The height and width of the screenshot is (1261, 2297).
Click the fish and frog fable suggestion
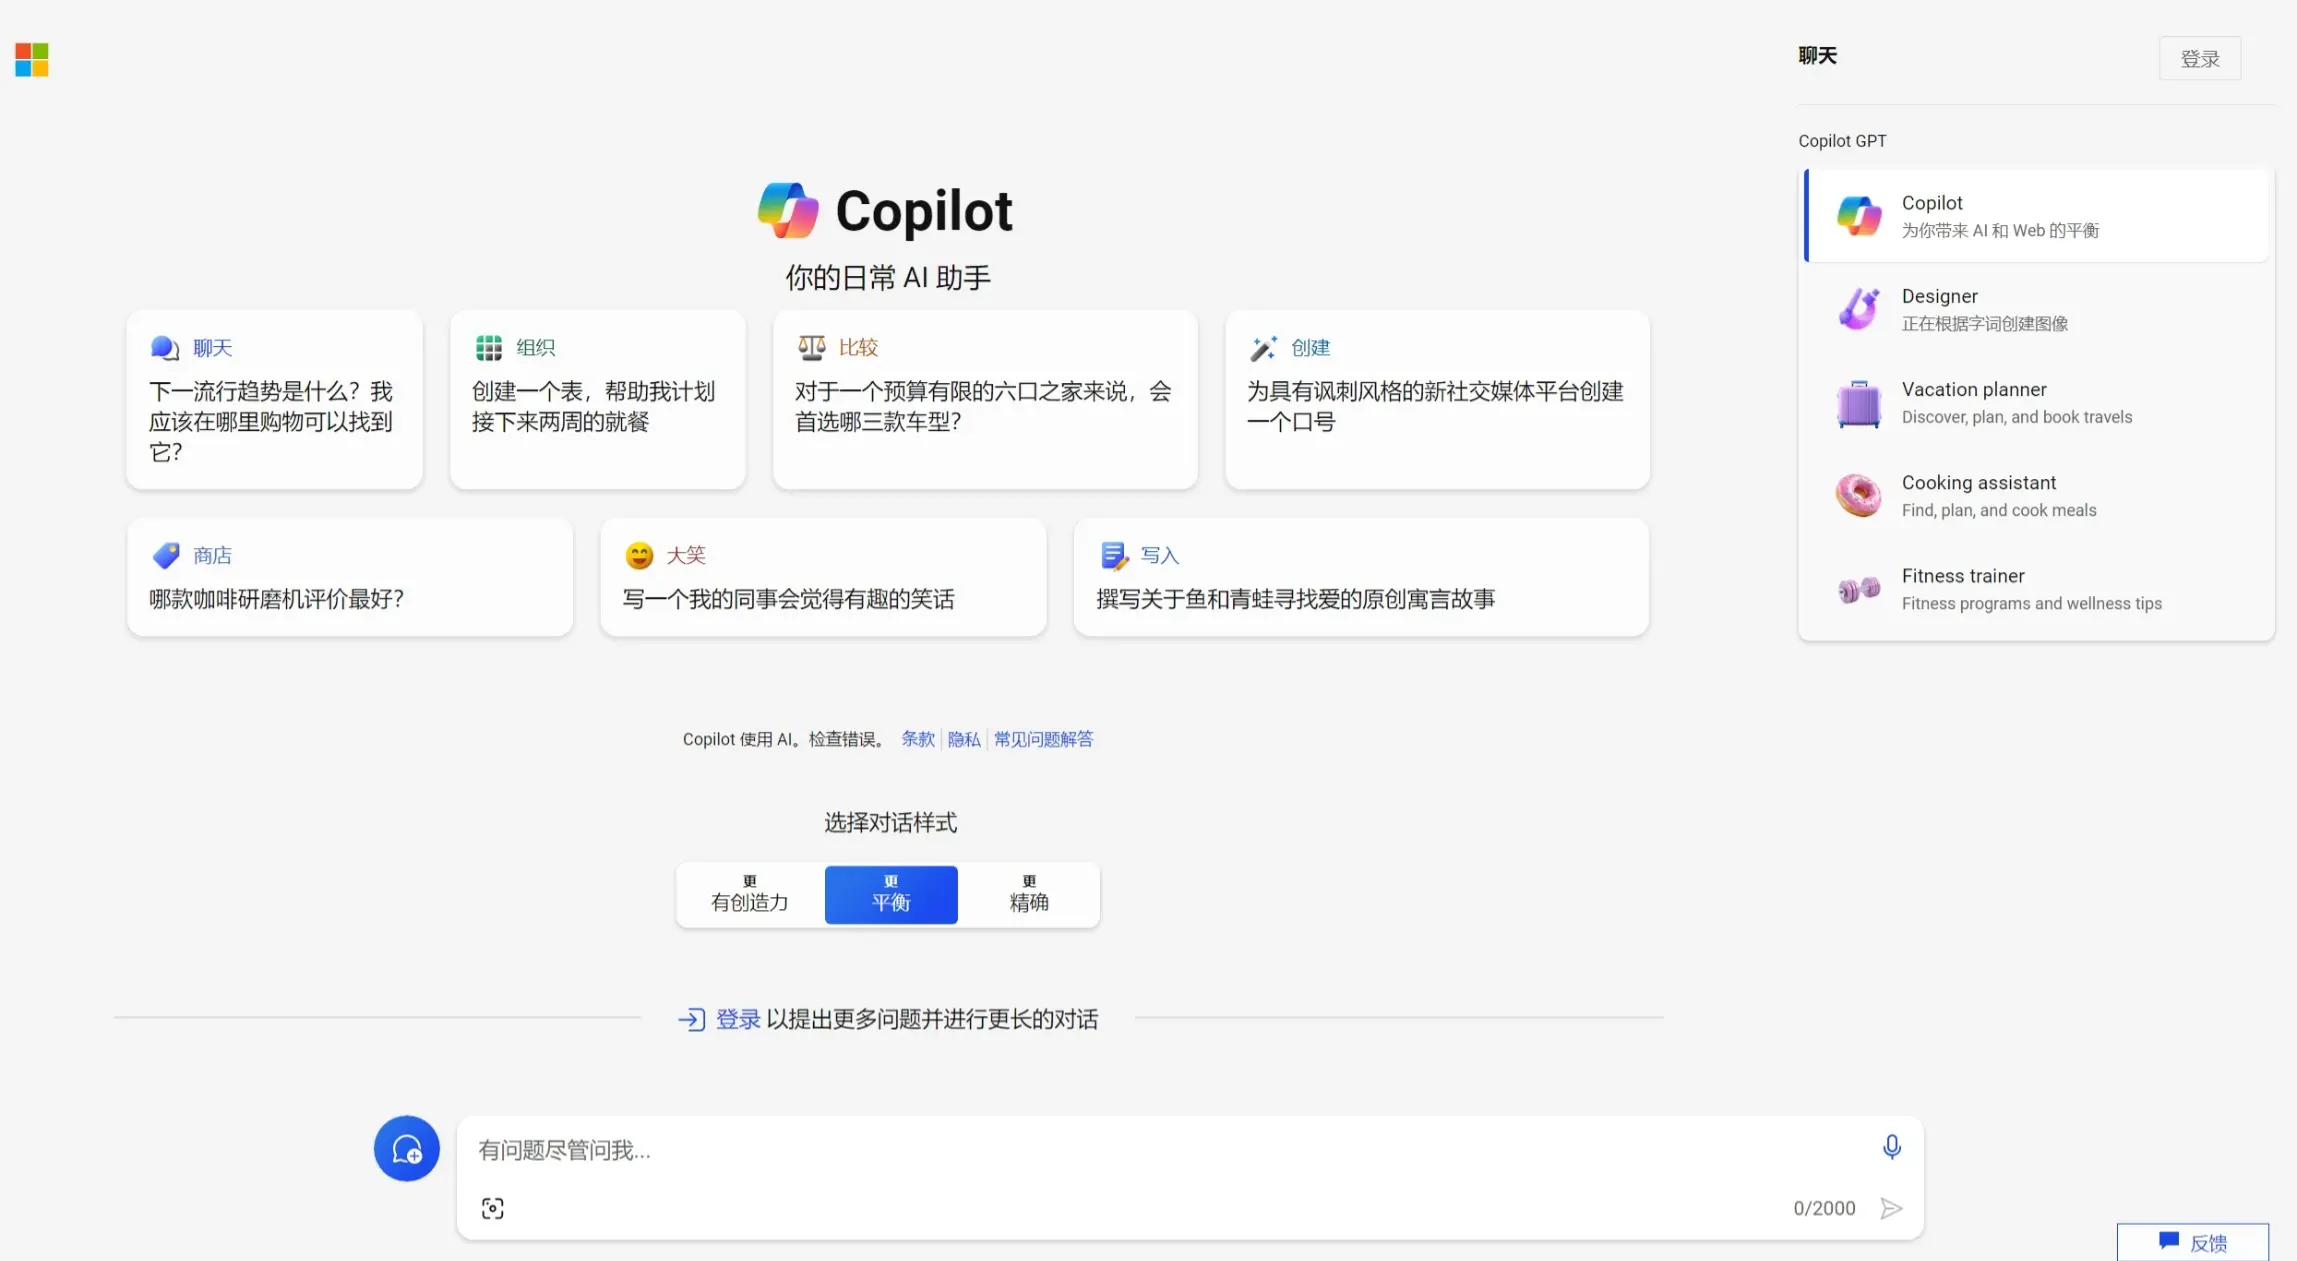(1295, 599)
